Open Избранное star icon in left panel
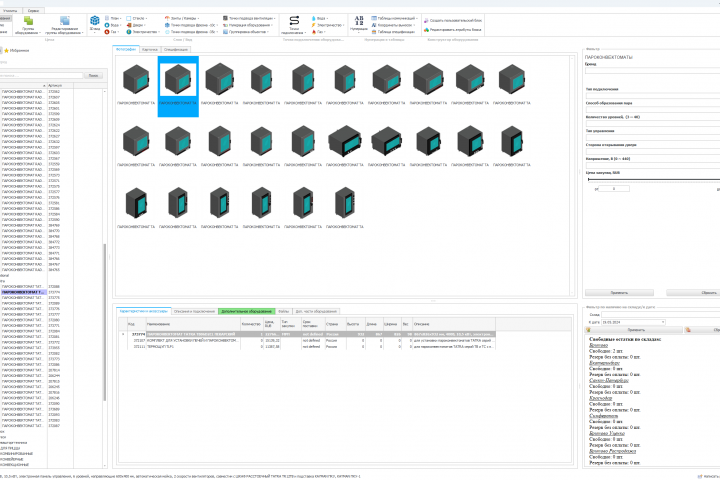The height and width of the screenshot is (480, 720). [x=6, y=51]
